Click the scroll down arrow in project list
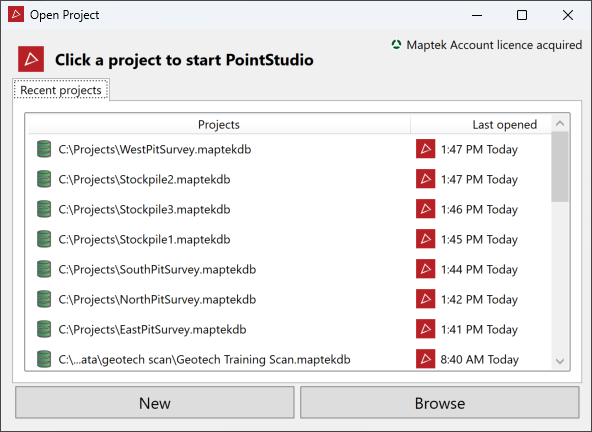The height and width of the screenshot is (432, 592). [x=560, y=361]
